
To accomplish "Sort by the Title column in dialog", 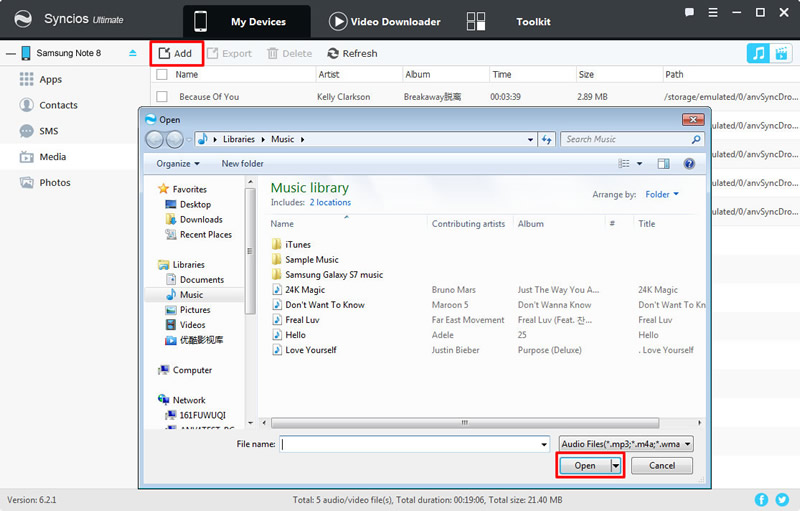I will pyautogui.click(x=646, y=224).
